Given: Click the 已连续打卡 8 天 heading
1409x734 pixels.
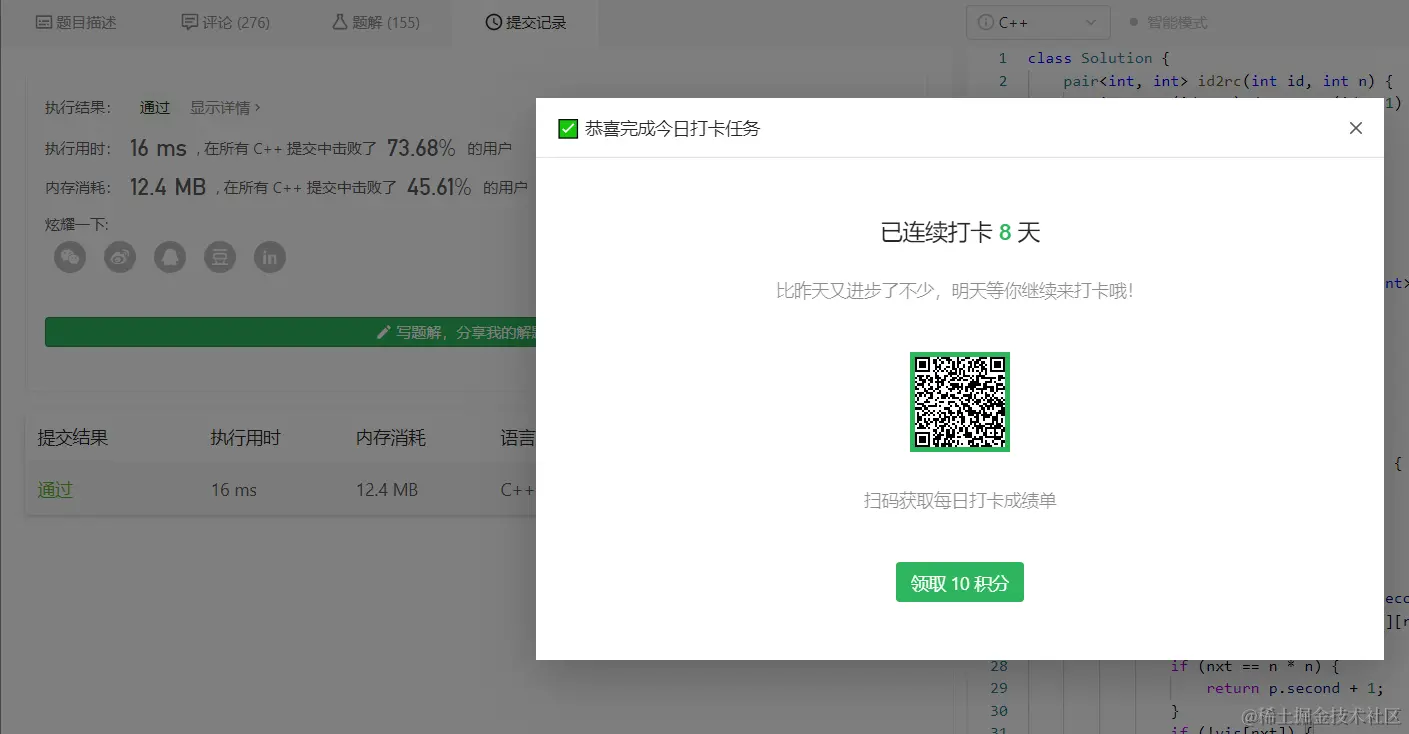Looking at the screenshot, I should [x=960, y=233].
